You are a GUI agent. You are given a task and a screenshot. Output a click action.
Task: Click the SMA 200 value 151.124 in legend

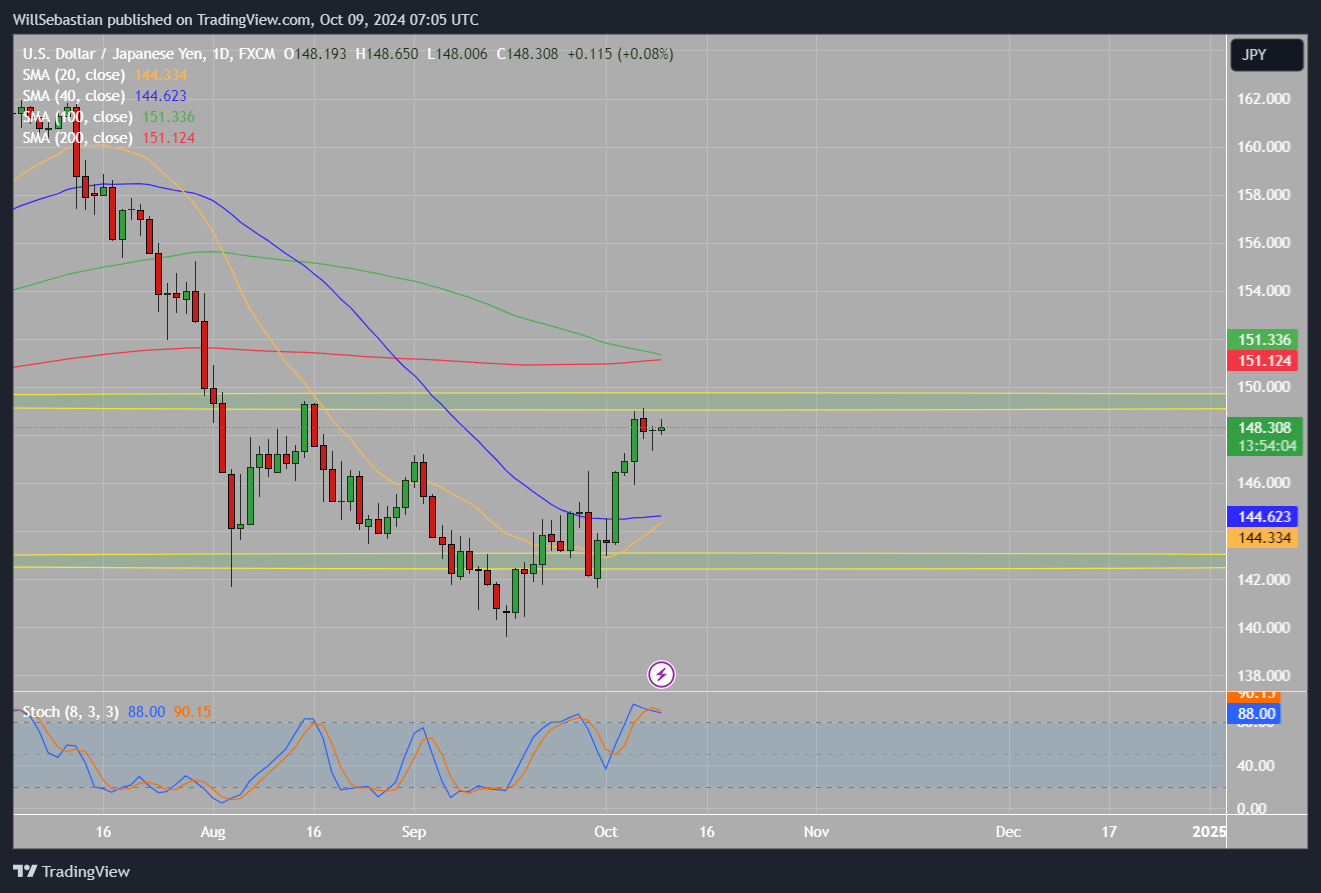click(169, 138)
